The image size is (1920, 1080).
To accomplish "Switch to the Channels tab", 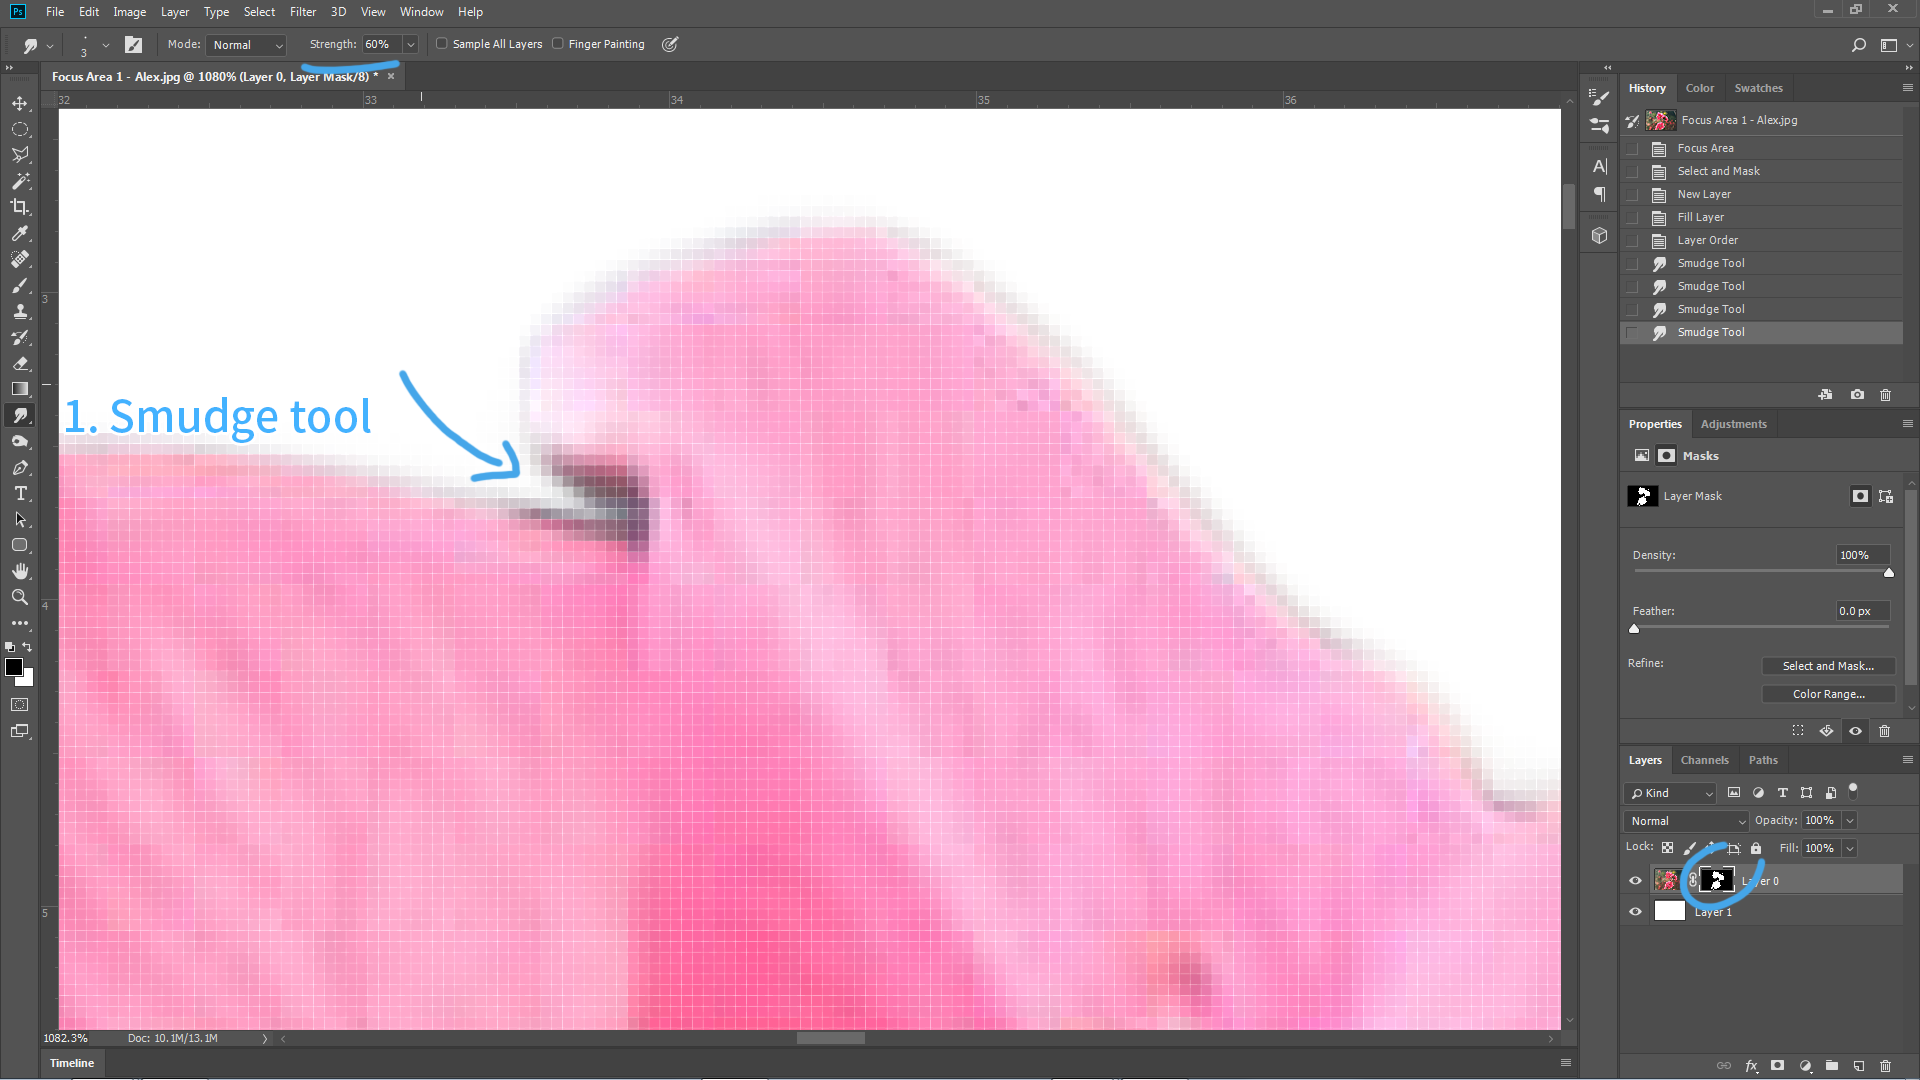I will pos(1704,760).
